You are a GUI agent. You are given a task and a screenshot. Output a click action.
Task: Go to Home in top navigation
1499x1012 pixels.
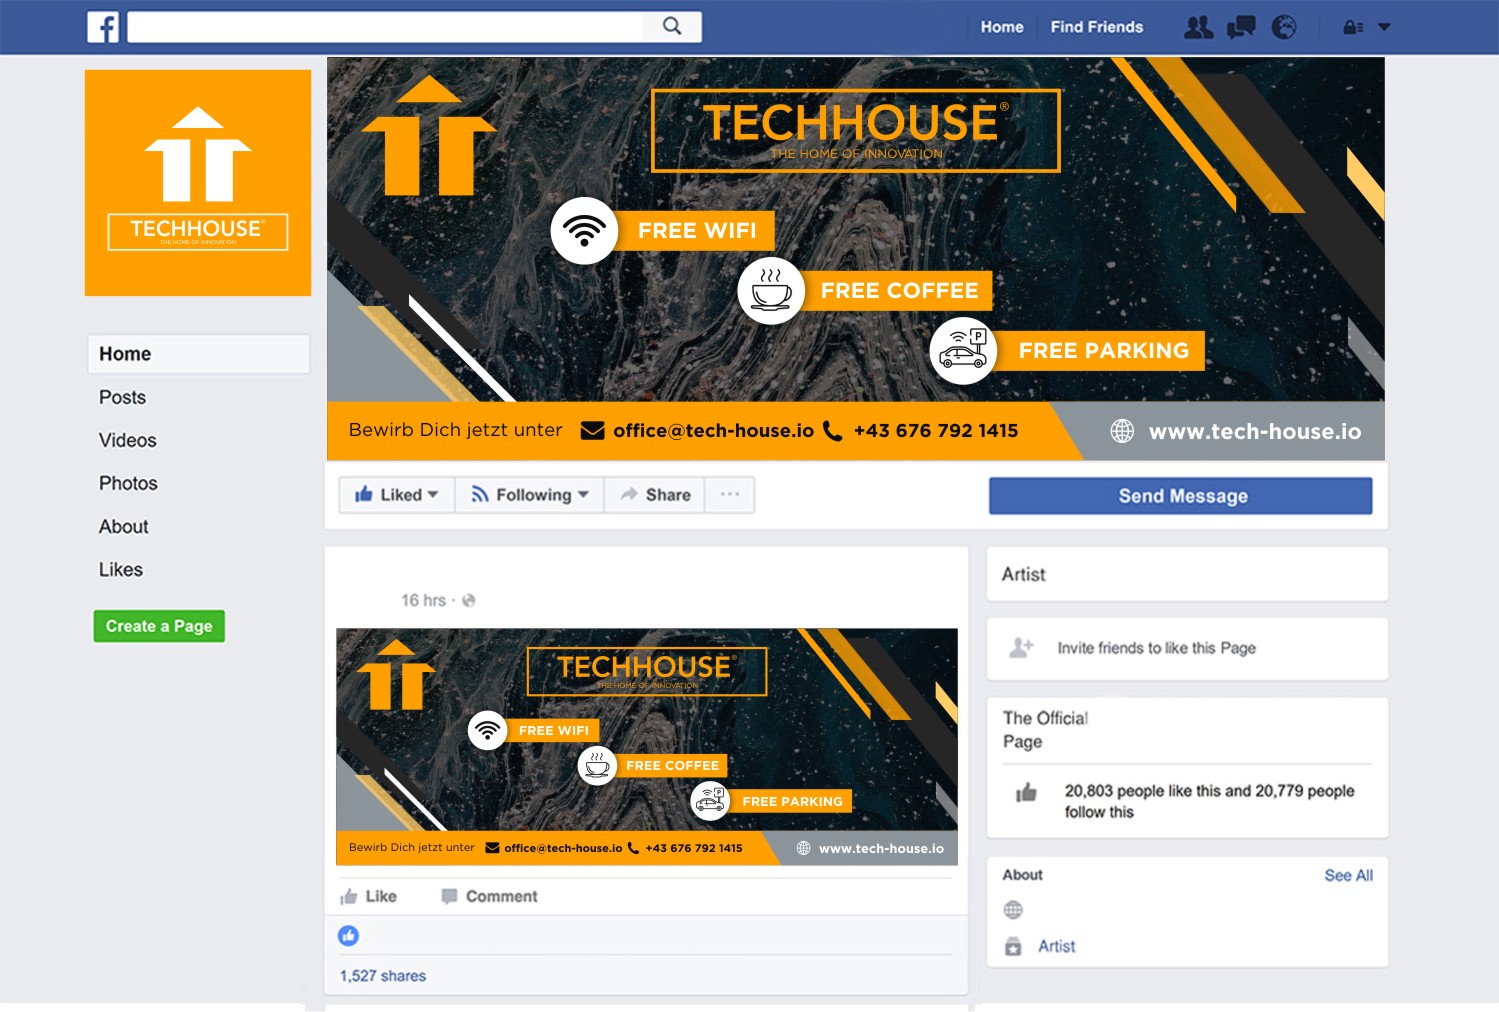pyautogui.click(x=1002, y=27)
